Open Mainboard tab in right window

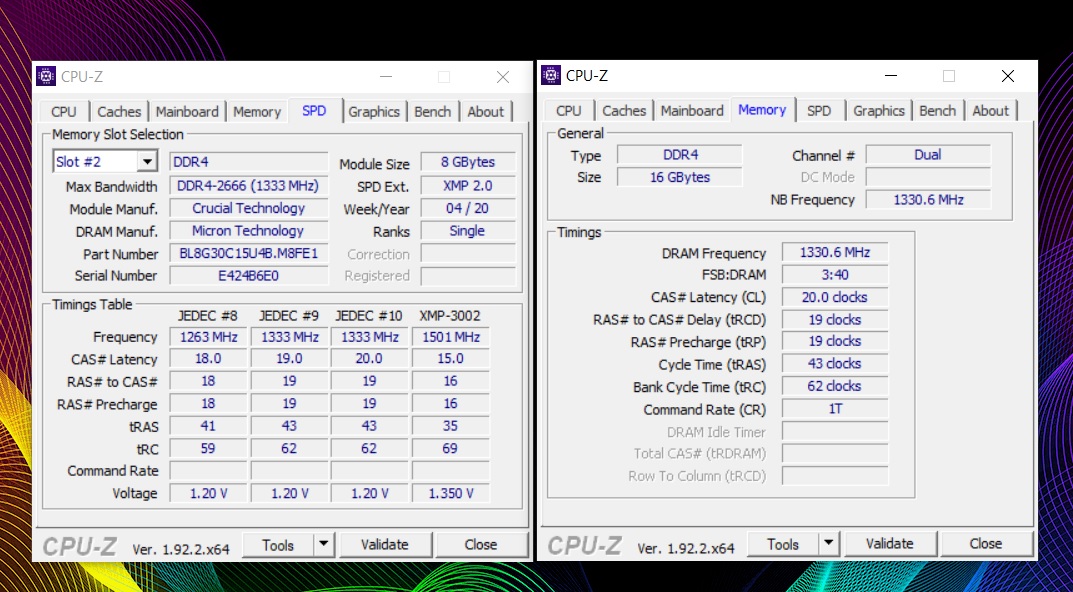point(692,110)
